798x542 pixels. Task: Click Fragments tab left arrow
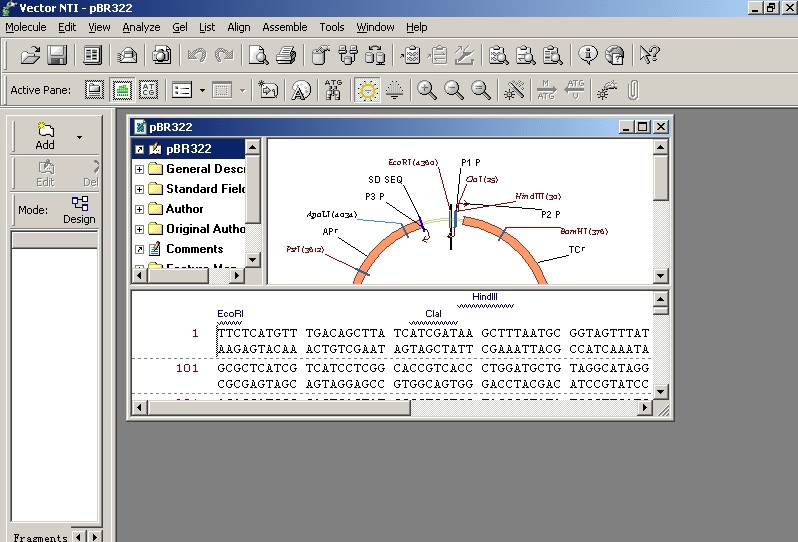78,536
